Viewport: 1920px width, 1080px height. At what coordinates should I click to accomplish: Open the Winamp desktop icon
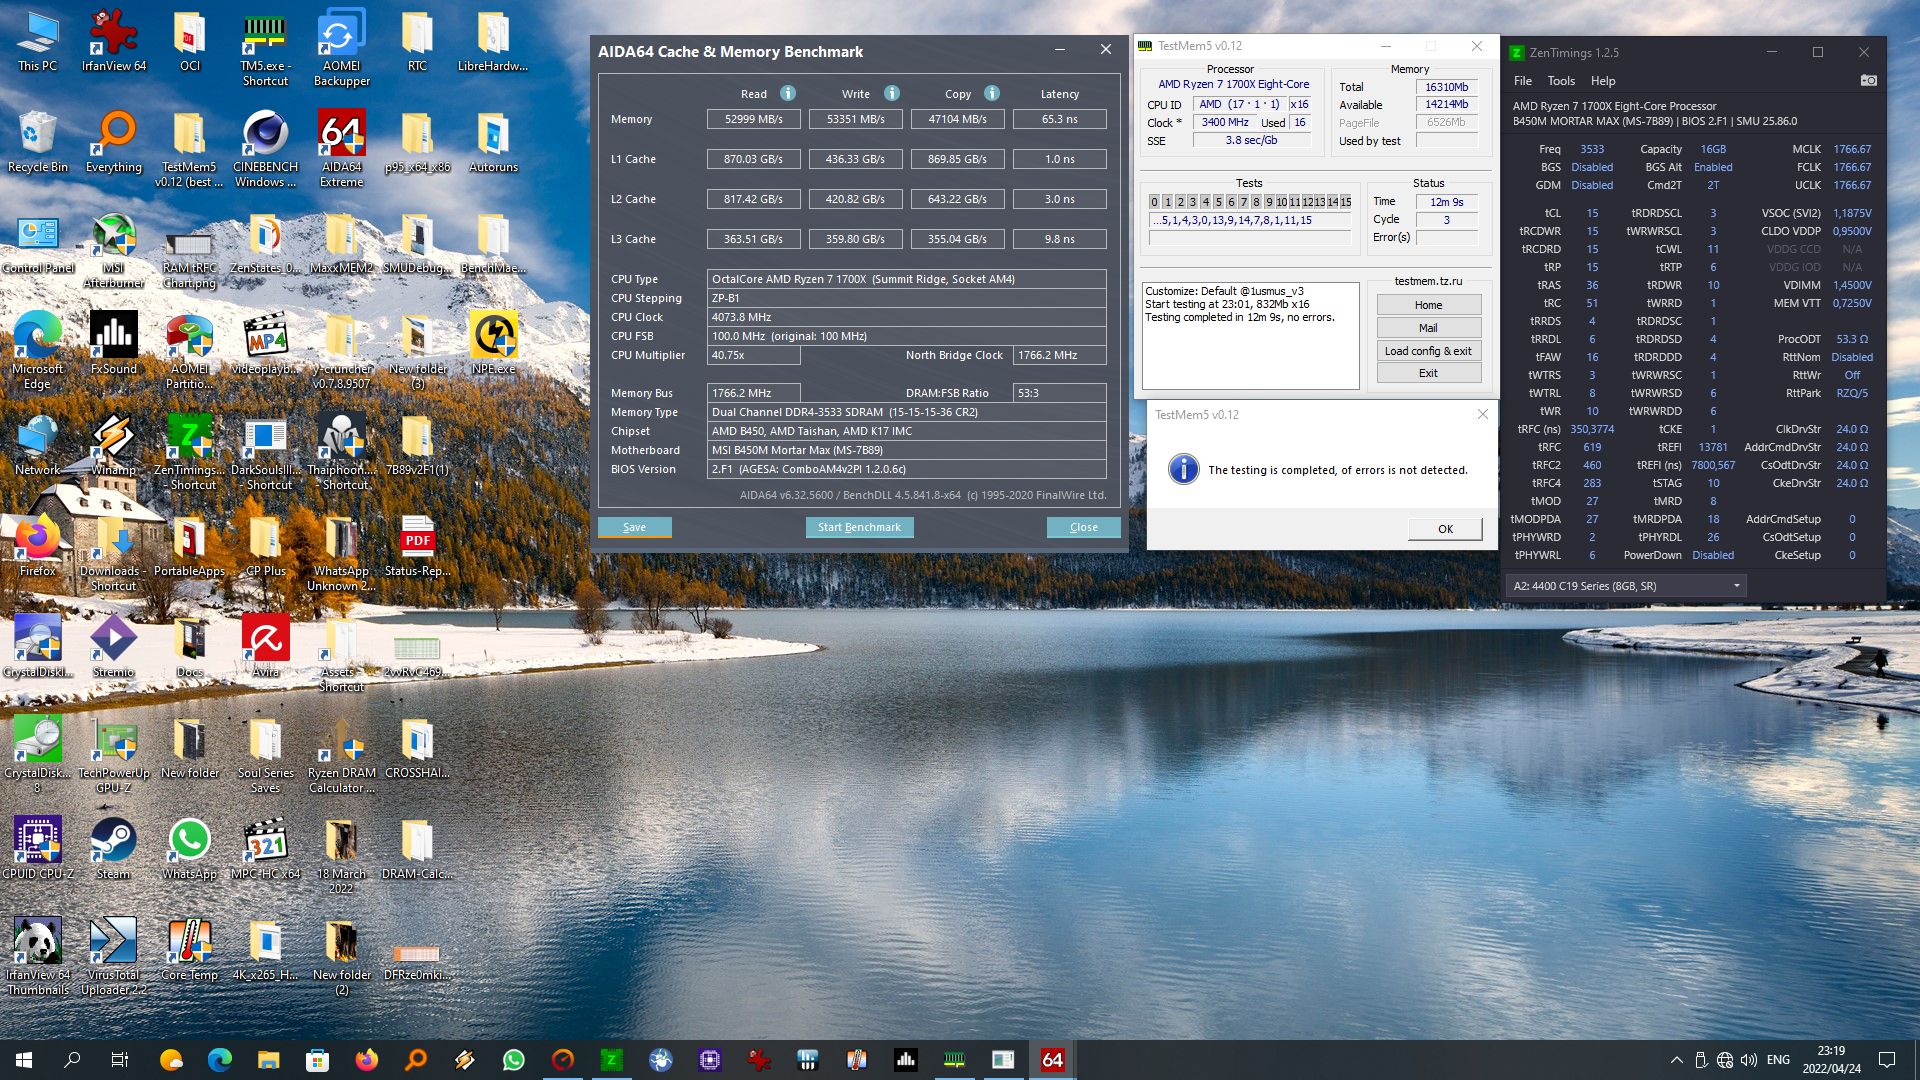pos(114,445)
